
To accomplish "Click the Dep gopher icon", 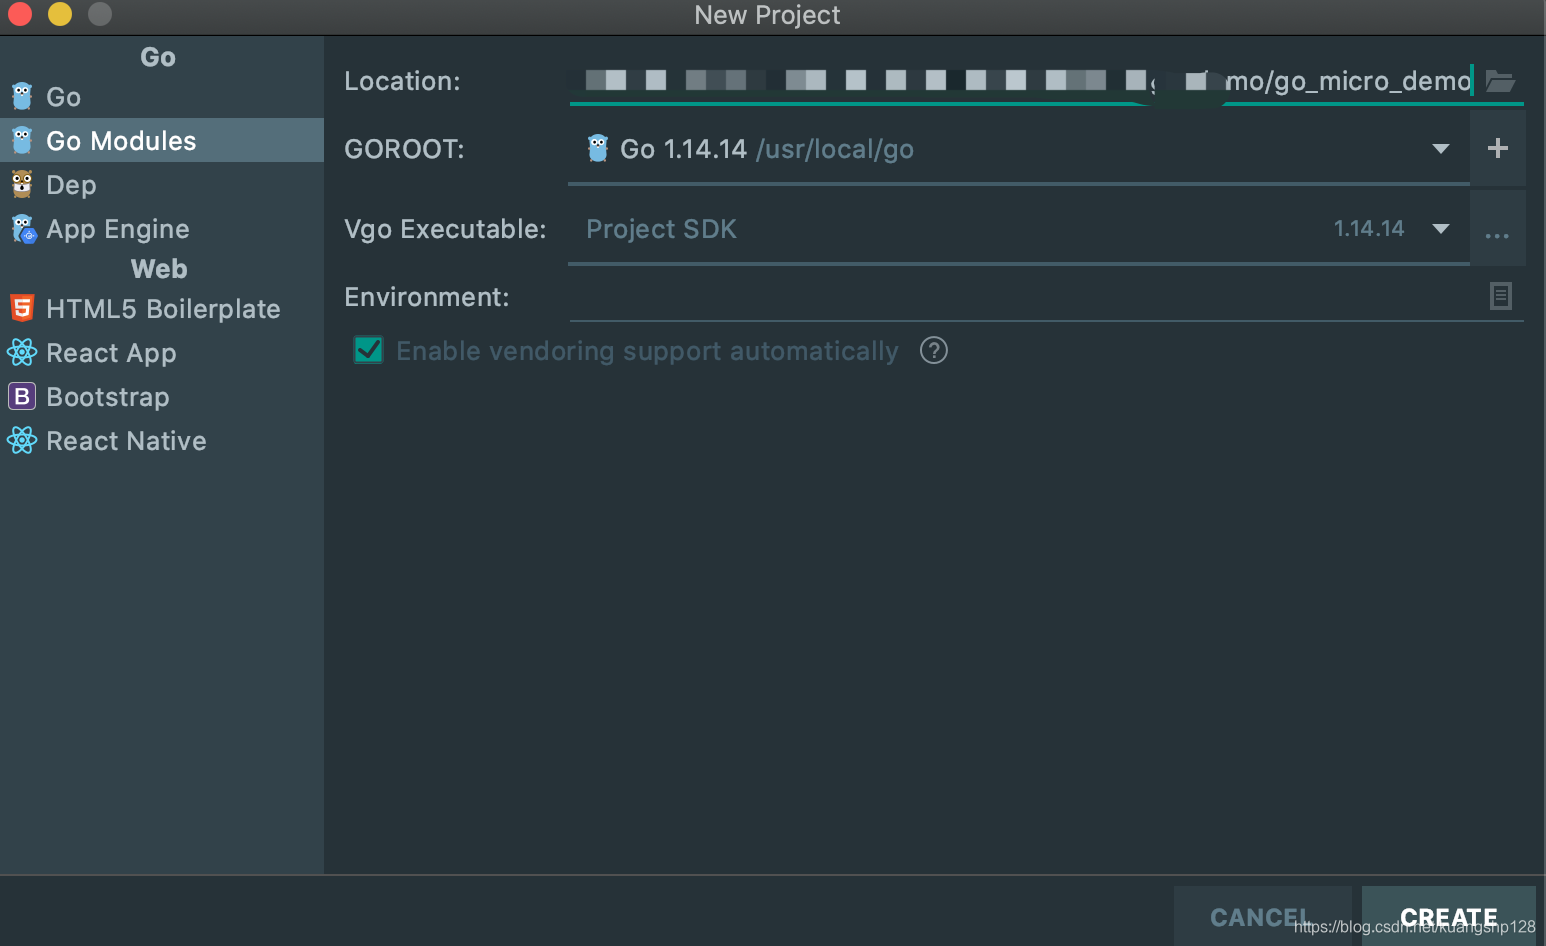I will pyautogui.click(x=22, y=184).
